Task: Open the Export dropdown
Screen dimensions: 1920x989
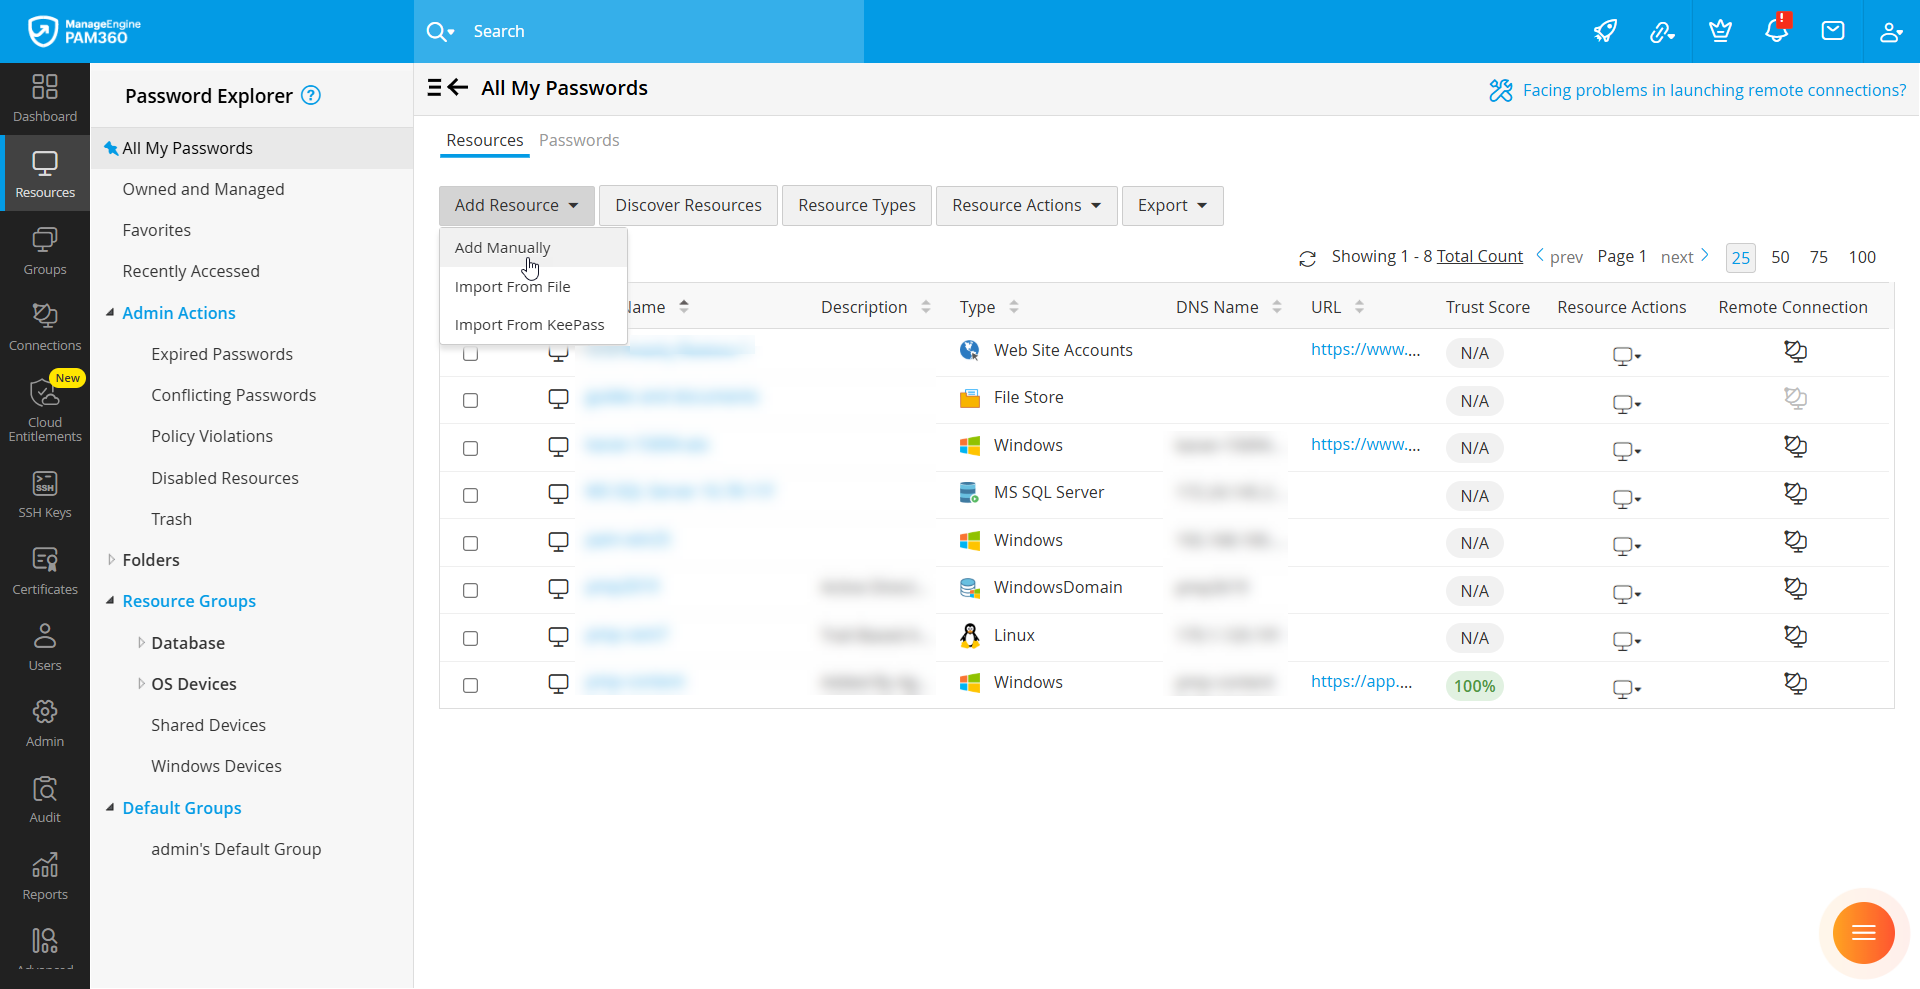Action: [x=1172, y=206]
